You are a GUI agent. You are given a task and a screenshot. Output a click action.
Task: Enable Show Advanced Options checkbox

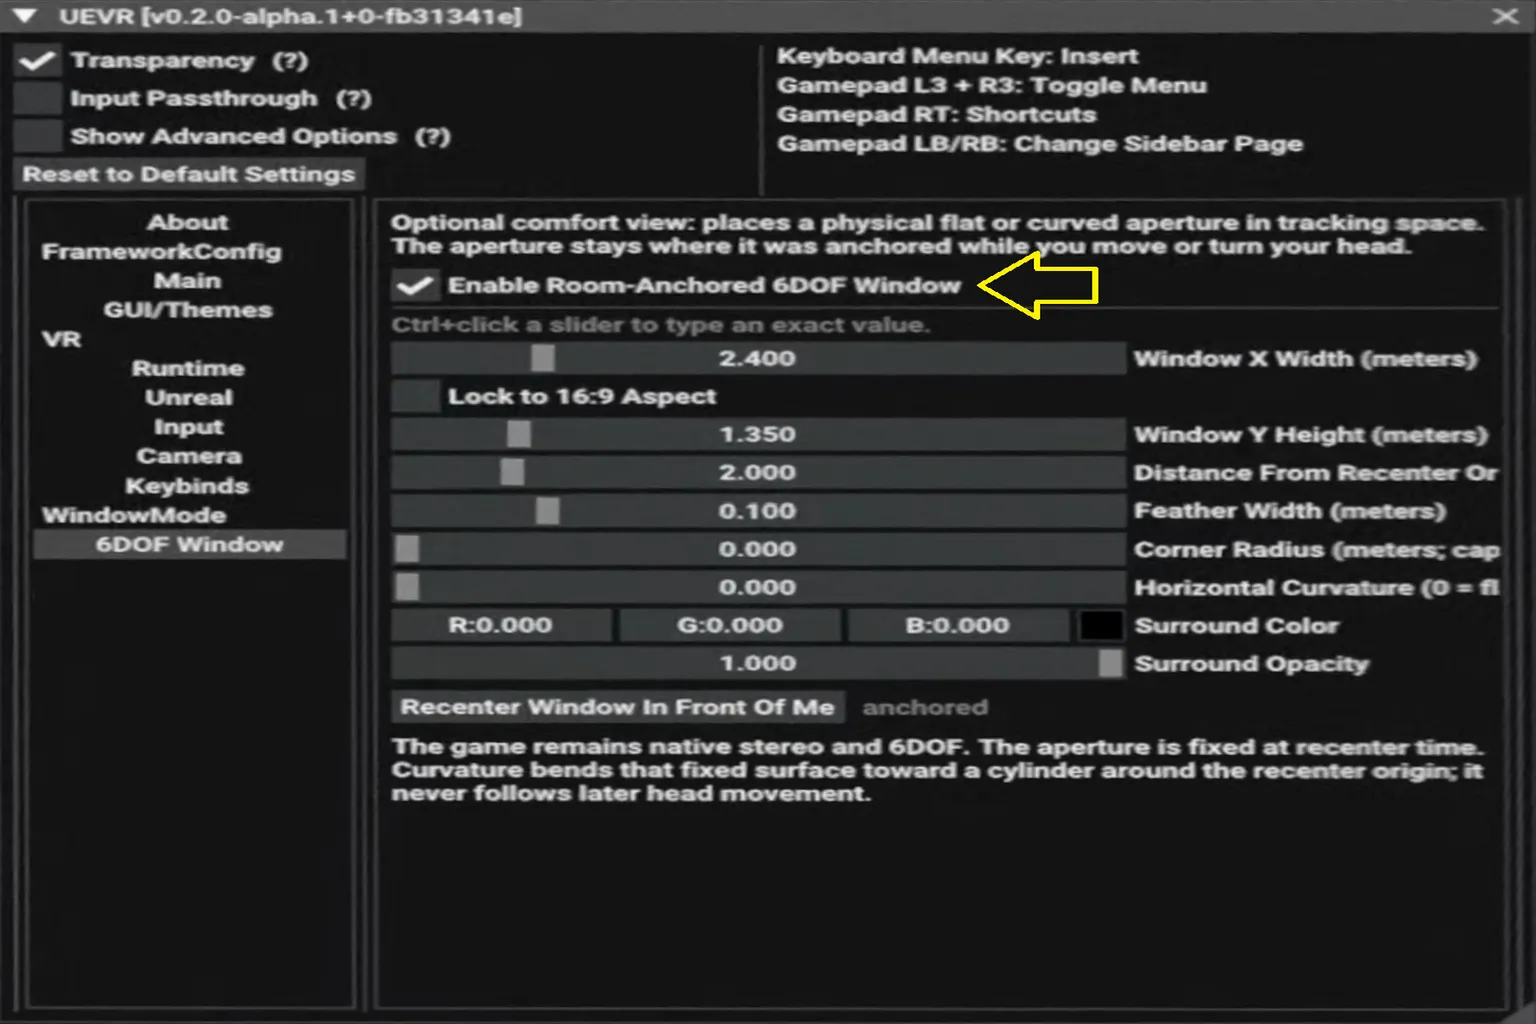38,137
